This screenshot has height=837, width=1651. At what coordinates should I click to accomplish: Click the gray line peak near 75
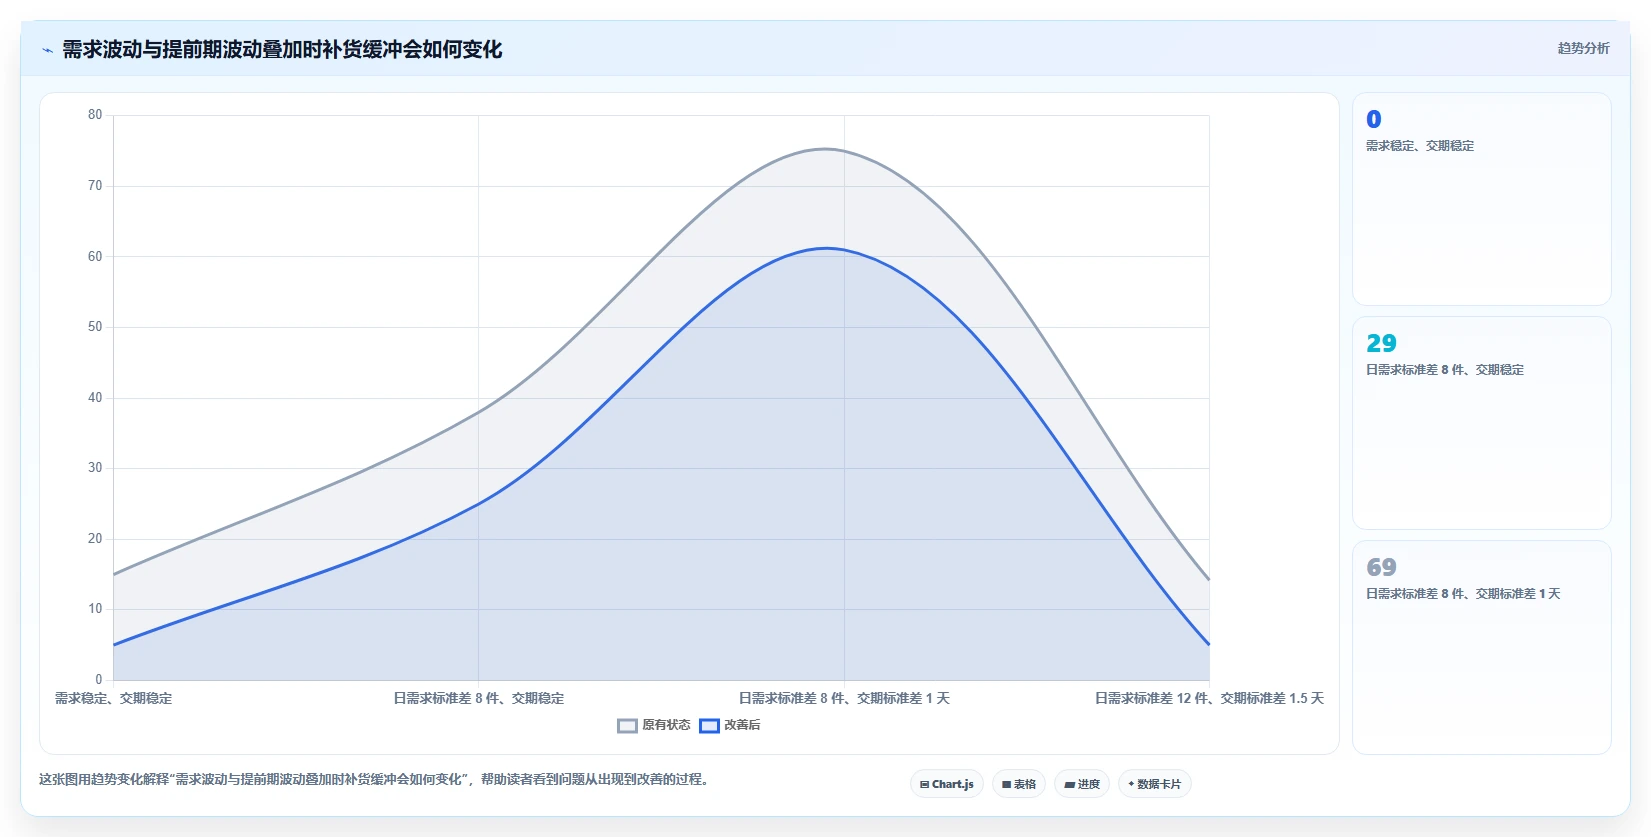826,149
